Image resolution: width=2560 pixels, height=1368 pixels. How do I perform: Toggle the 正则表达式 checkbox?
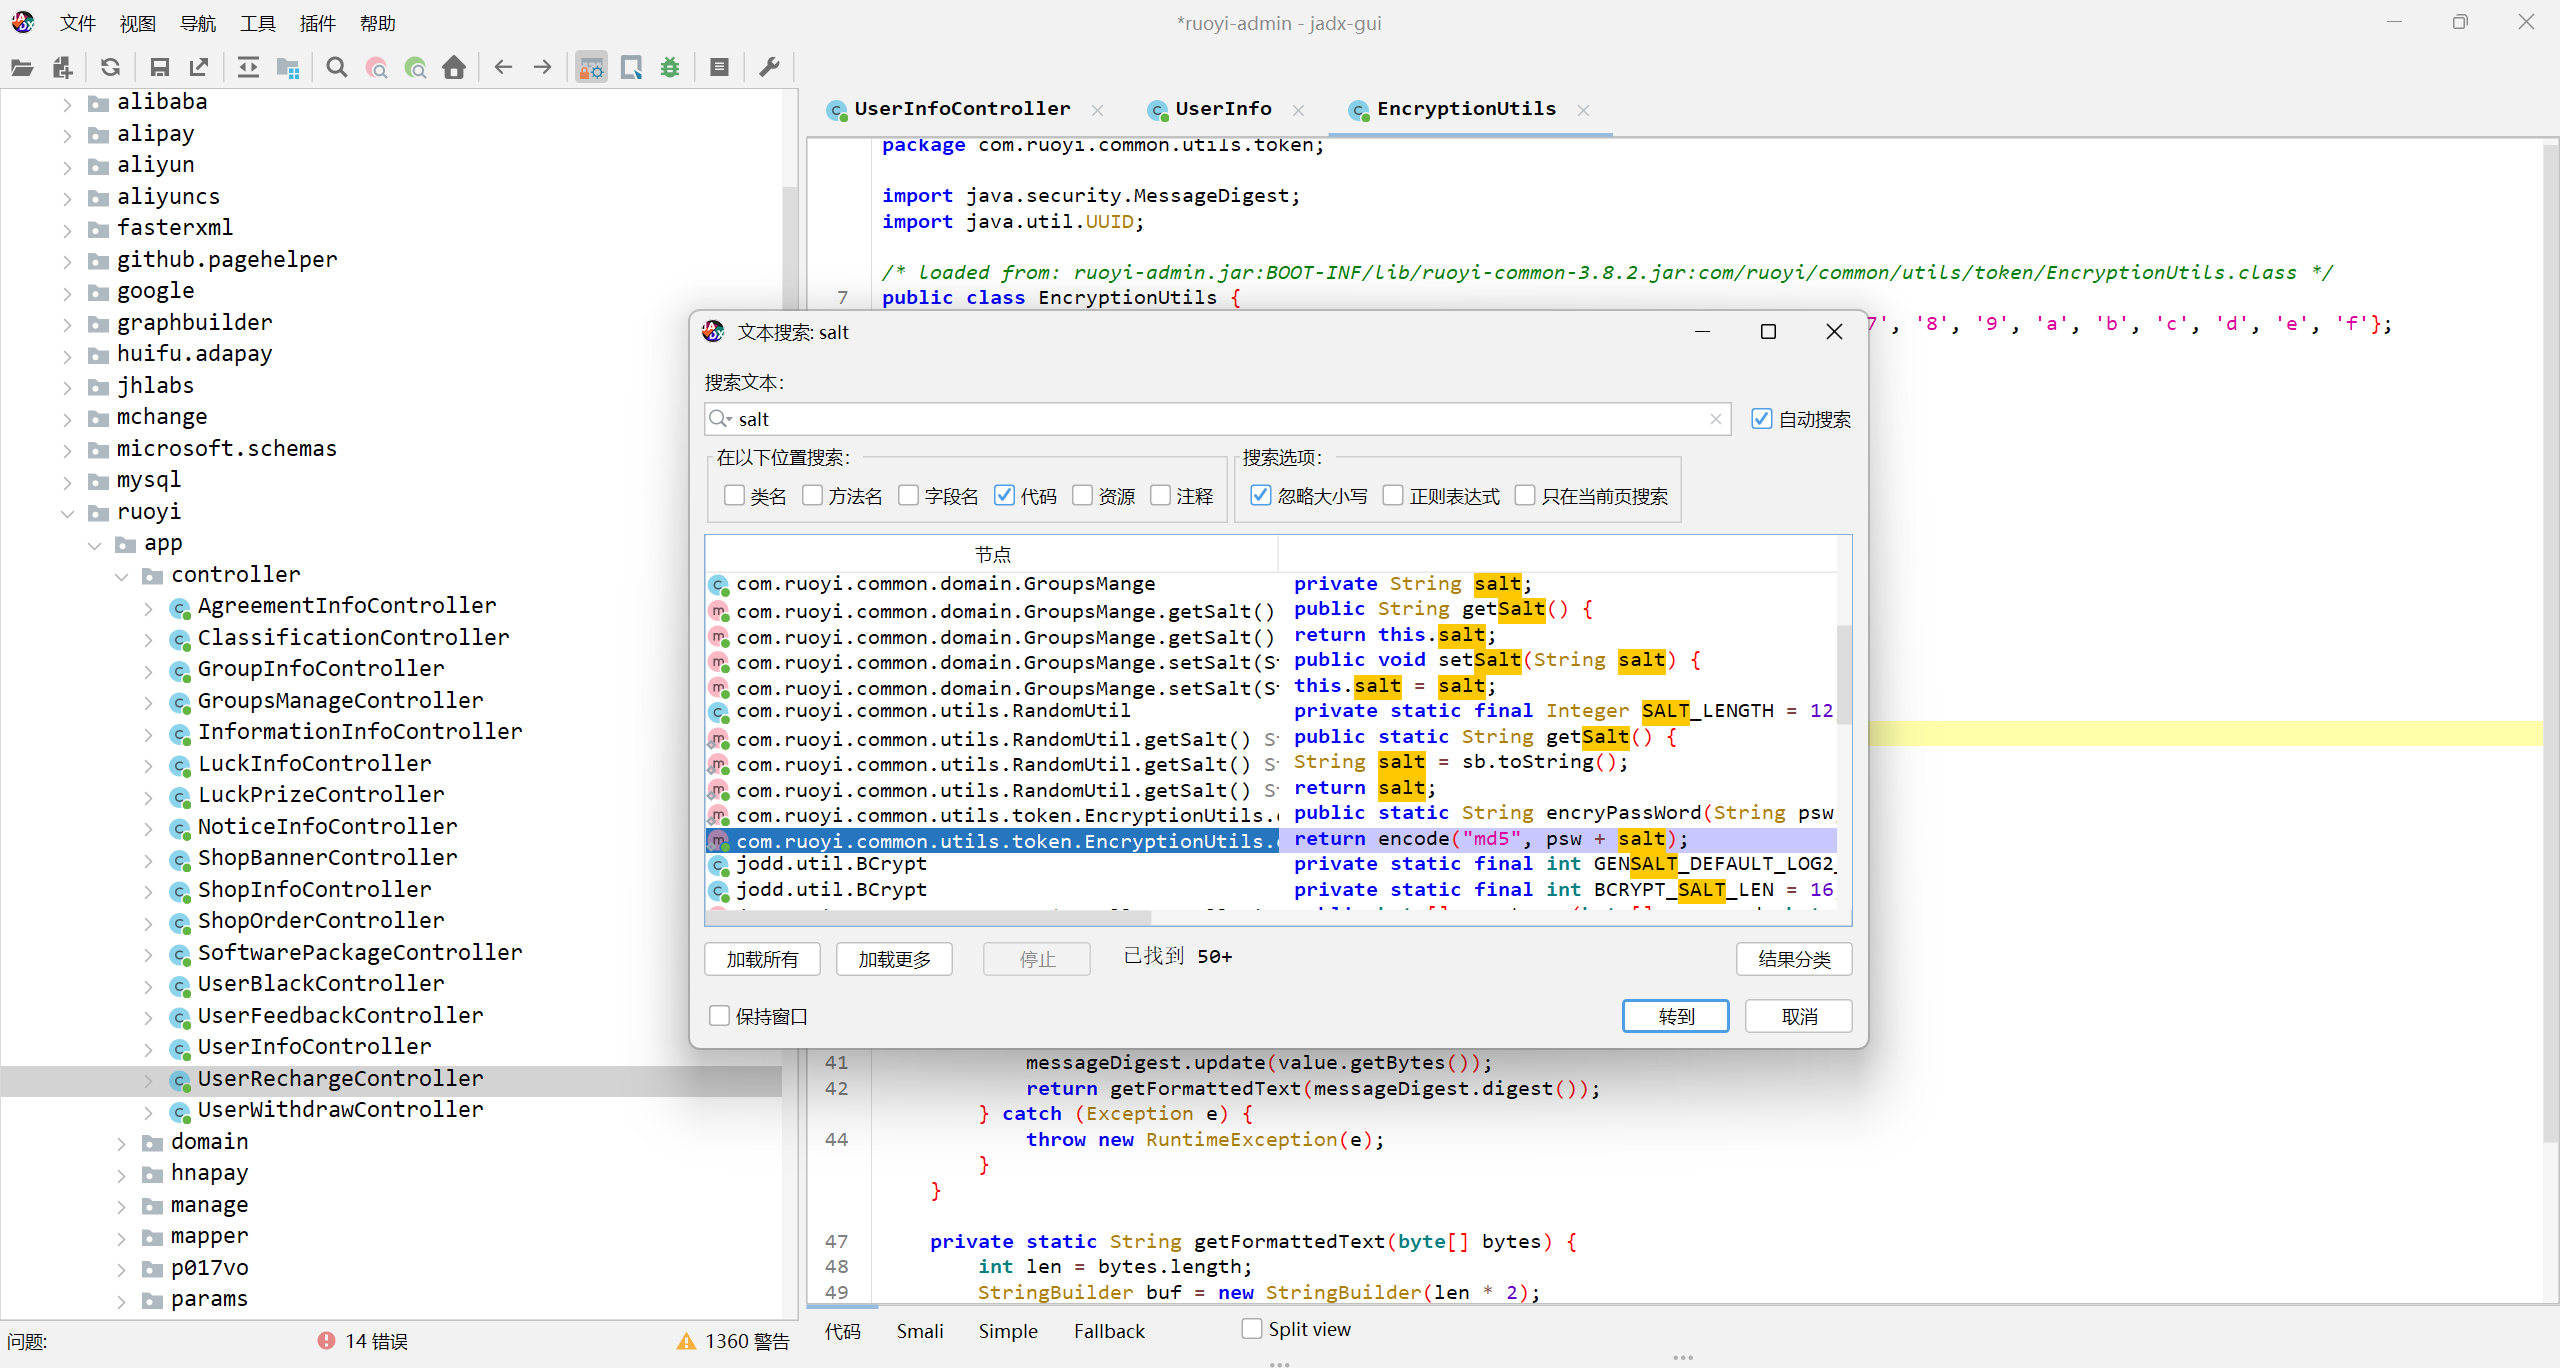point(1393,496)
